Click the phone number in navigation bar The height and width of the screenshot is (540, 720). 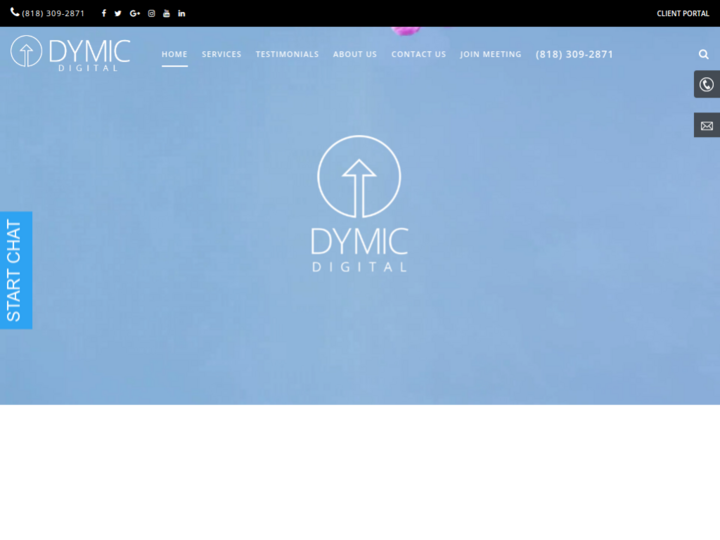click(574, 54)
